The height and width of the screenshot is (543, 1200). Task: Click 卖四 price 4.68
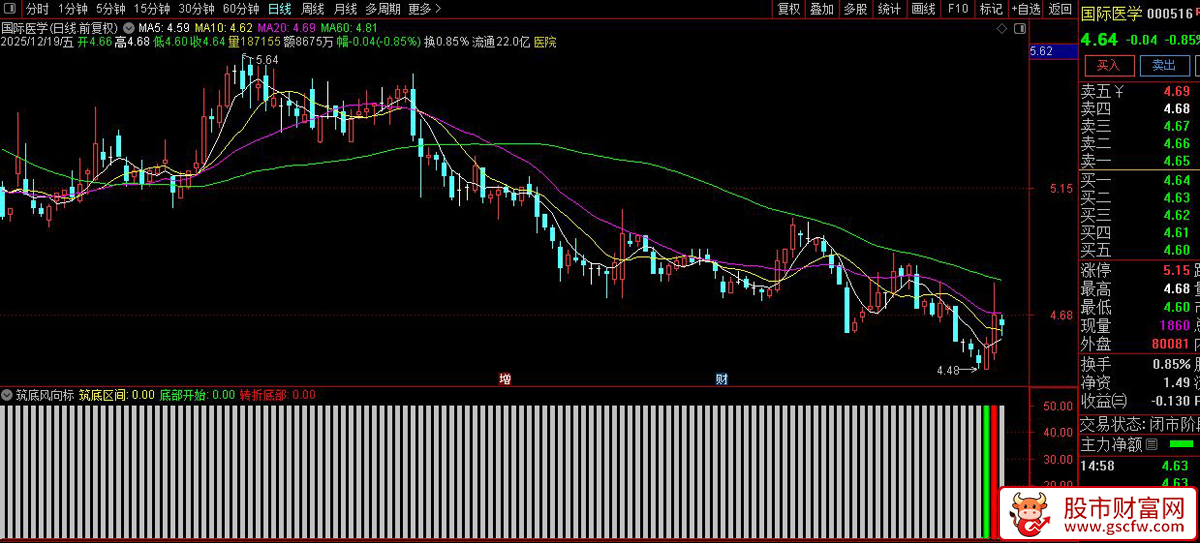click(1176, 109)
